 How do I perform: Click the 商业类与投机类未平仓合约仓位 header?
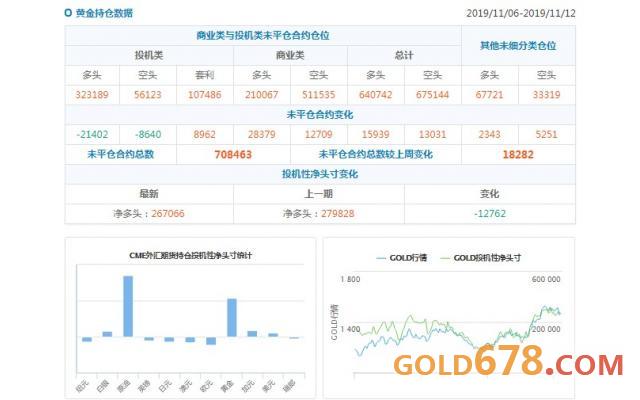point(263,36)
